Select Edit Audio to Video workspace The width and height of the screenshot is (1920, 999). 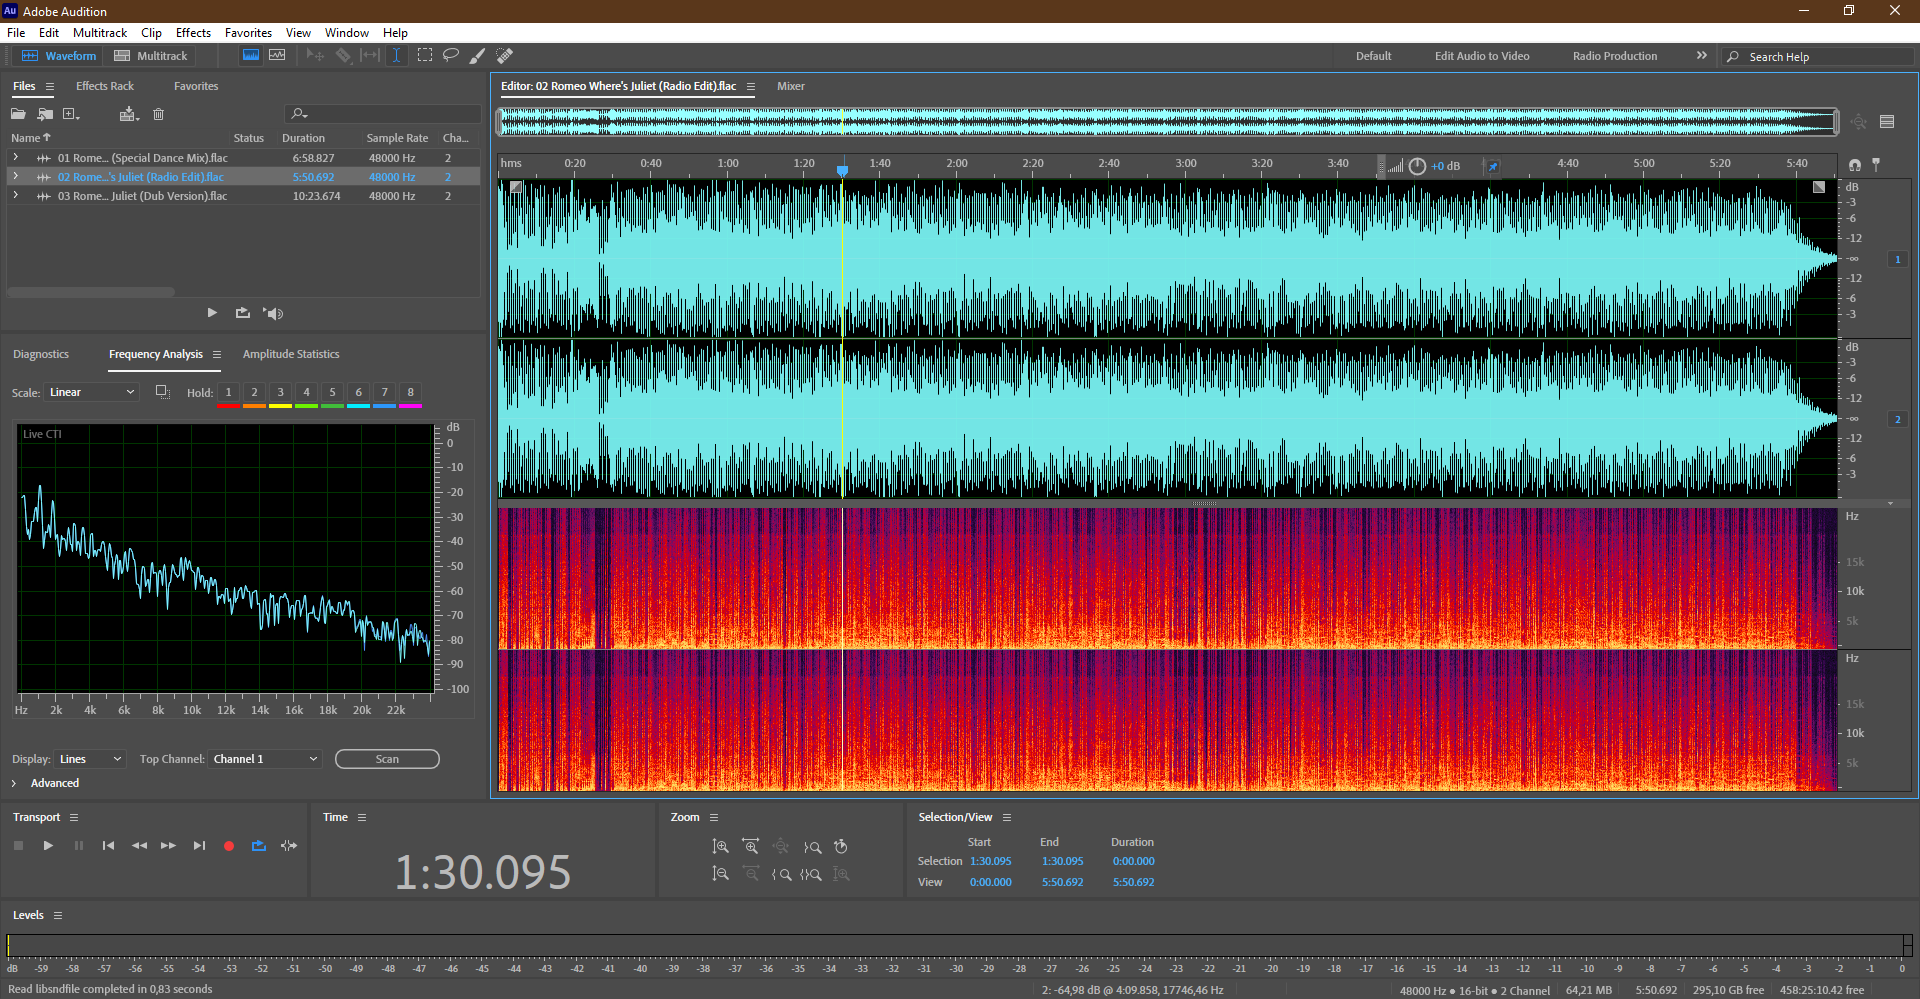pos(1482,56)
